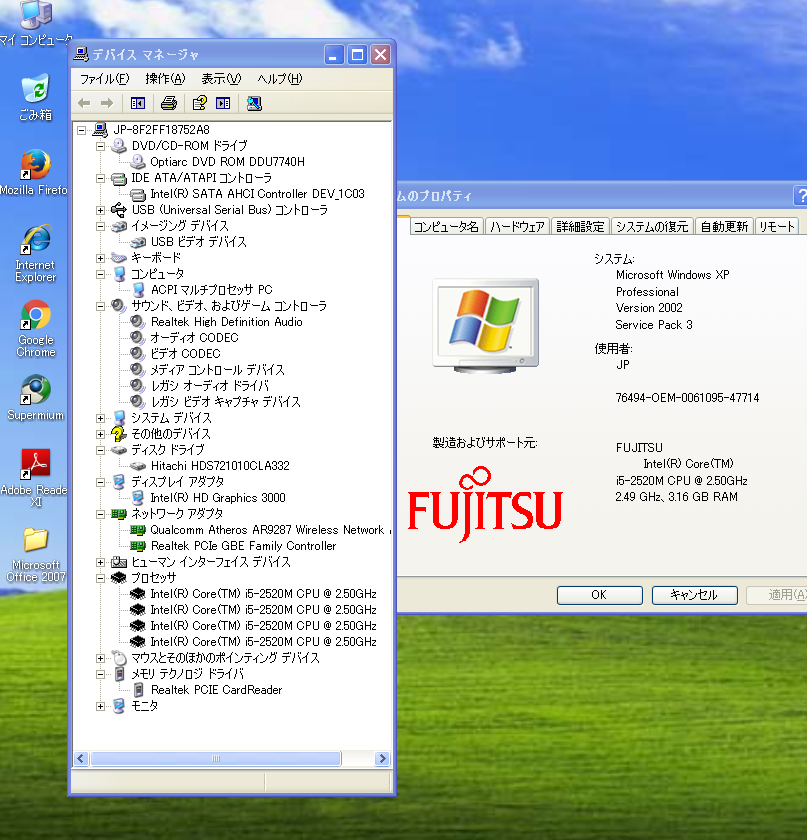
Task: Switch to ハードウェア tab in System Properties
Action: coord(518,227)
